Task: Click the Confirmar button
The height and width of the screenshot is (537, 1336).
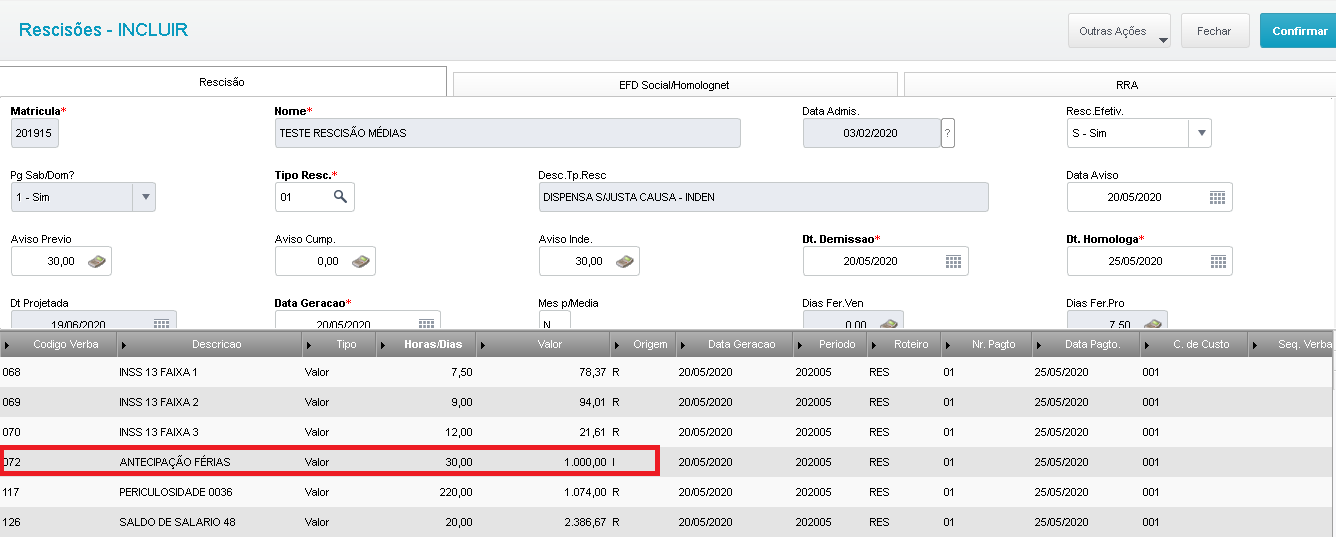Action: (1299, 31)
